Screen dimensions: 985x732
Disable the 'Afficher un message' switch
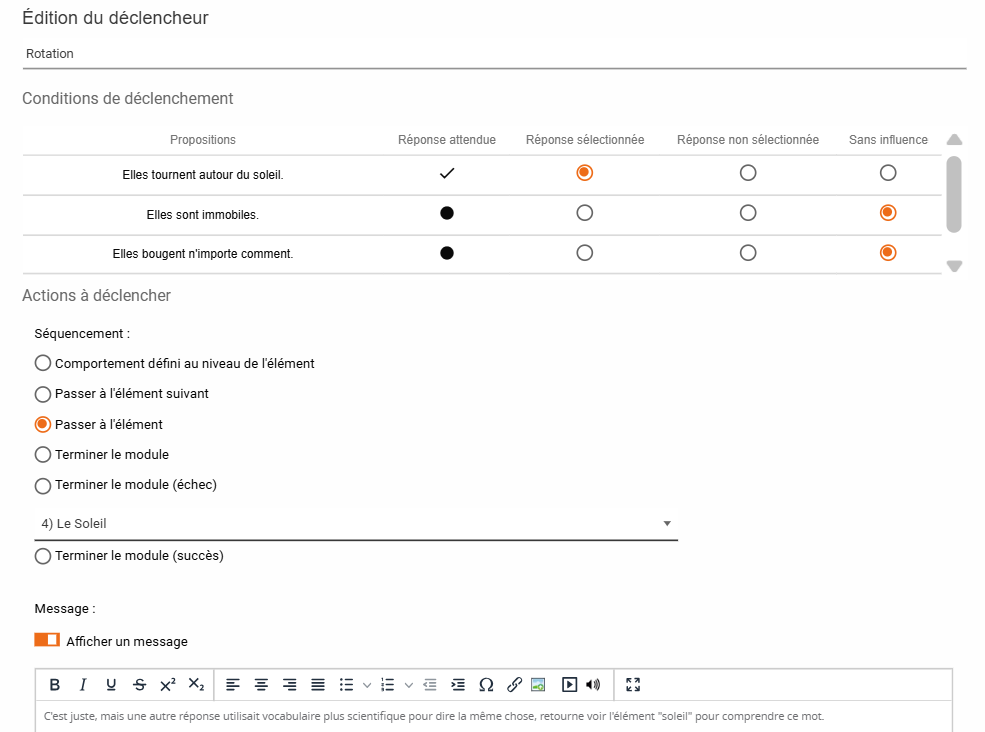click(47, 640)
